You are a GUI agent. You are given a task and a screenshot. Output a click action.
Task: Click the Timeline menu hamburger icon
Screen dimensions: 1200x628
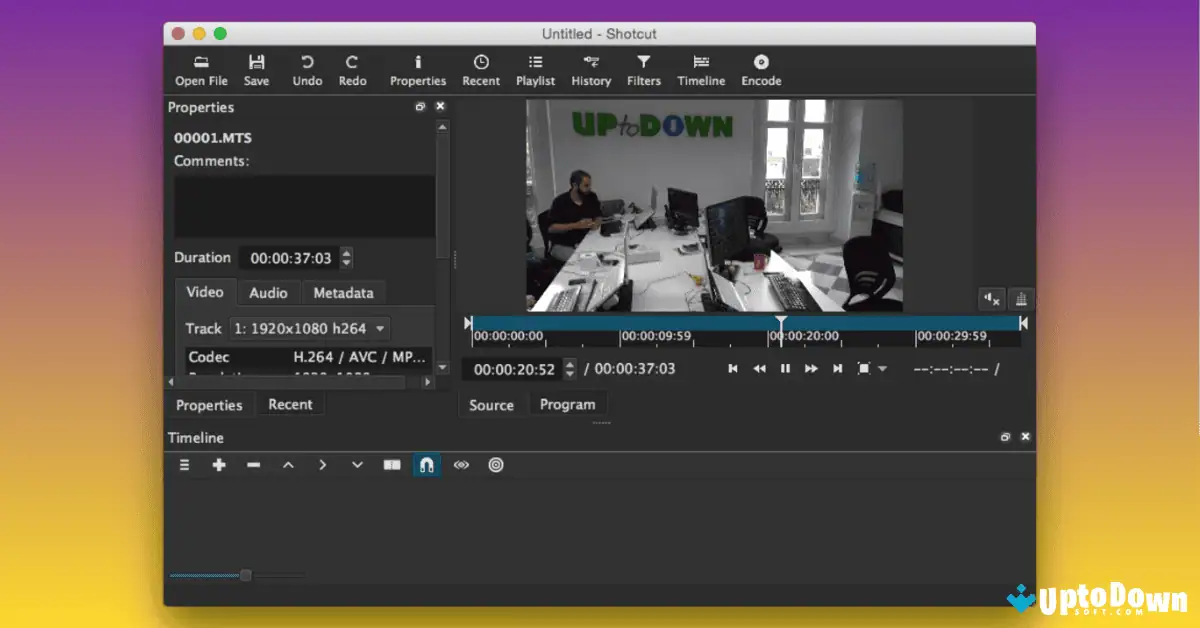[x=184, y=464]
